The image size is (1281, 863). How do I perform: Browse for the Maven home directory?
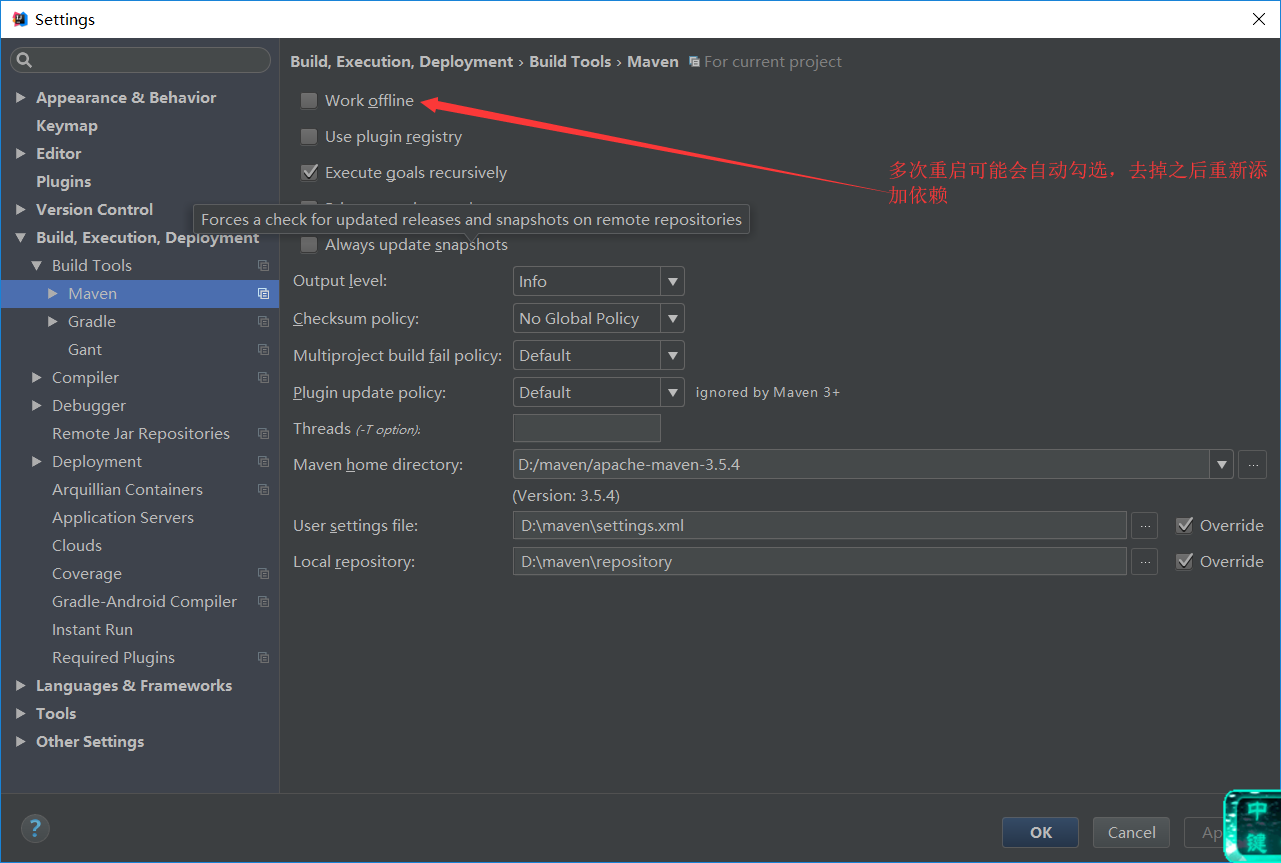pyautogui.click(x=1252, y=465)
